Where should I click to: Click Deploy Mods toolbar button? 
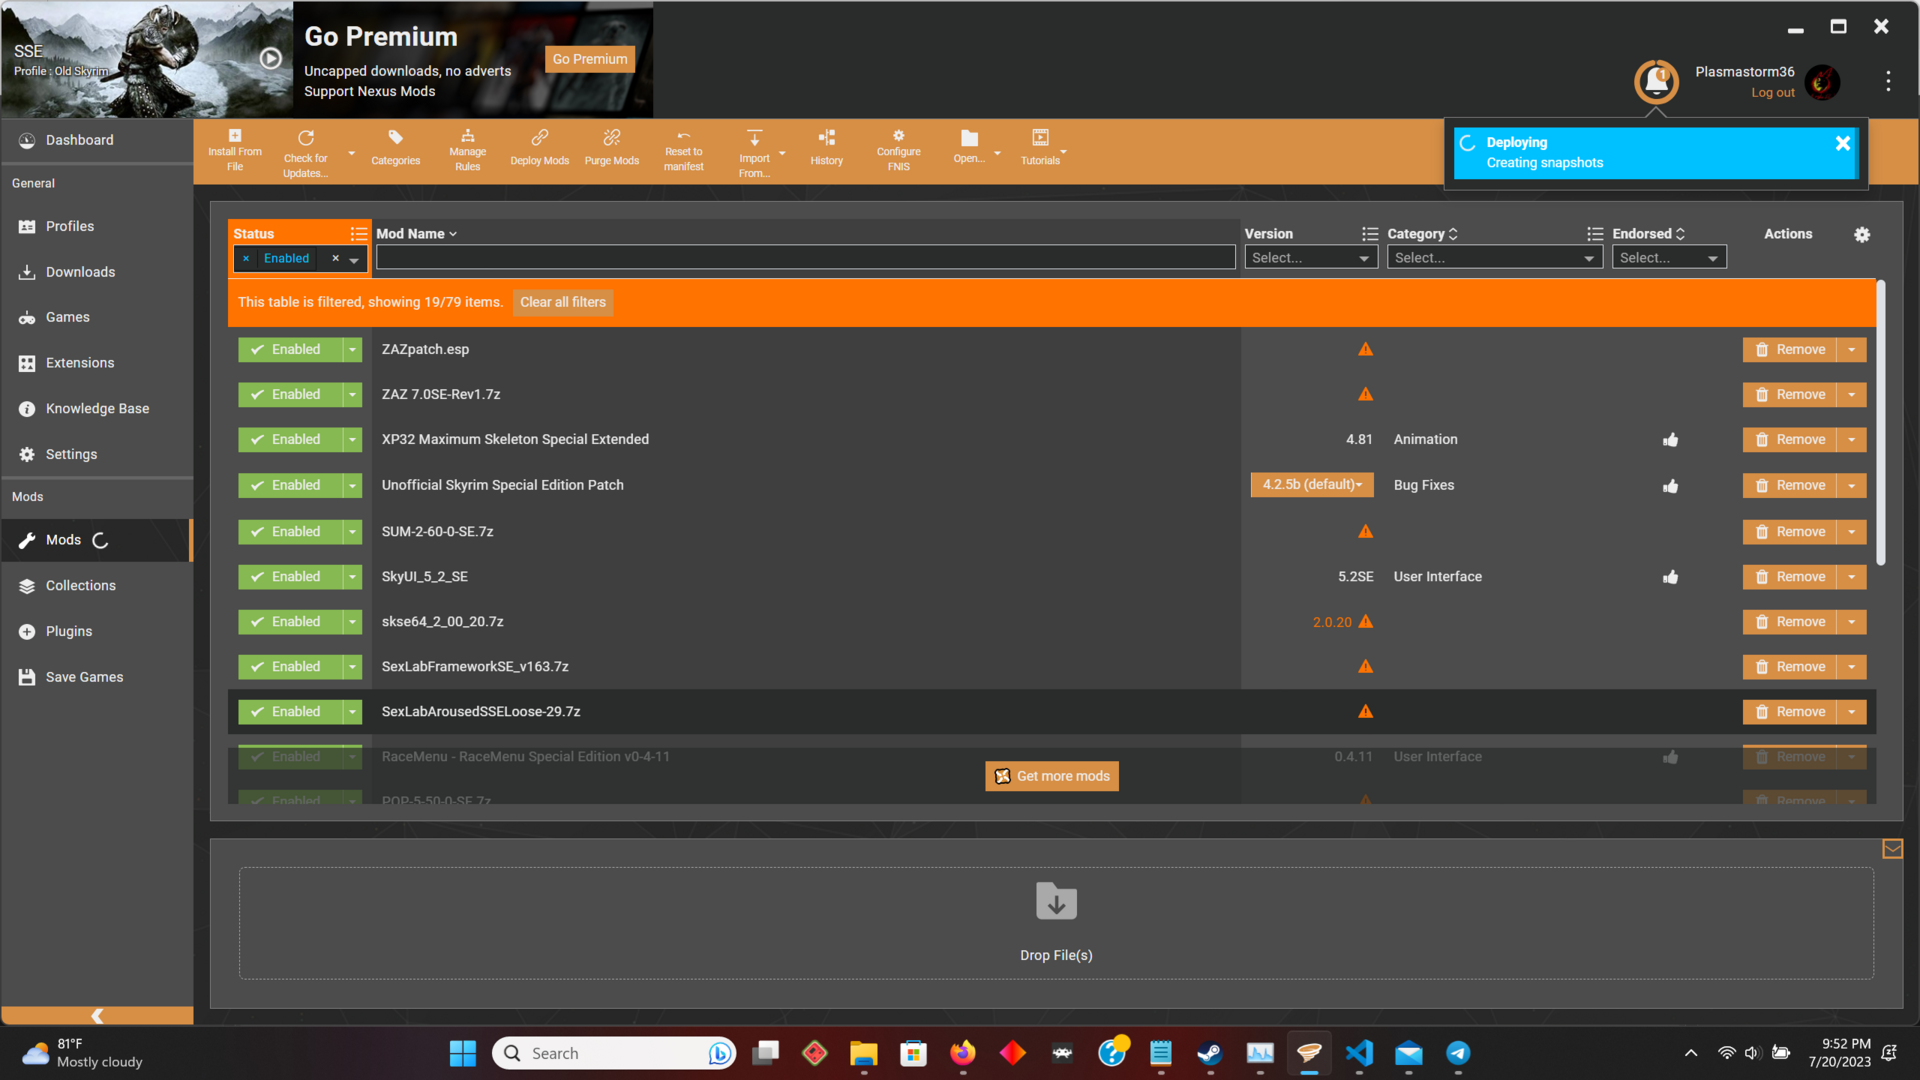pos(540,148)
